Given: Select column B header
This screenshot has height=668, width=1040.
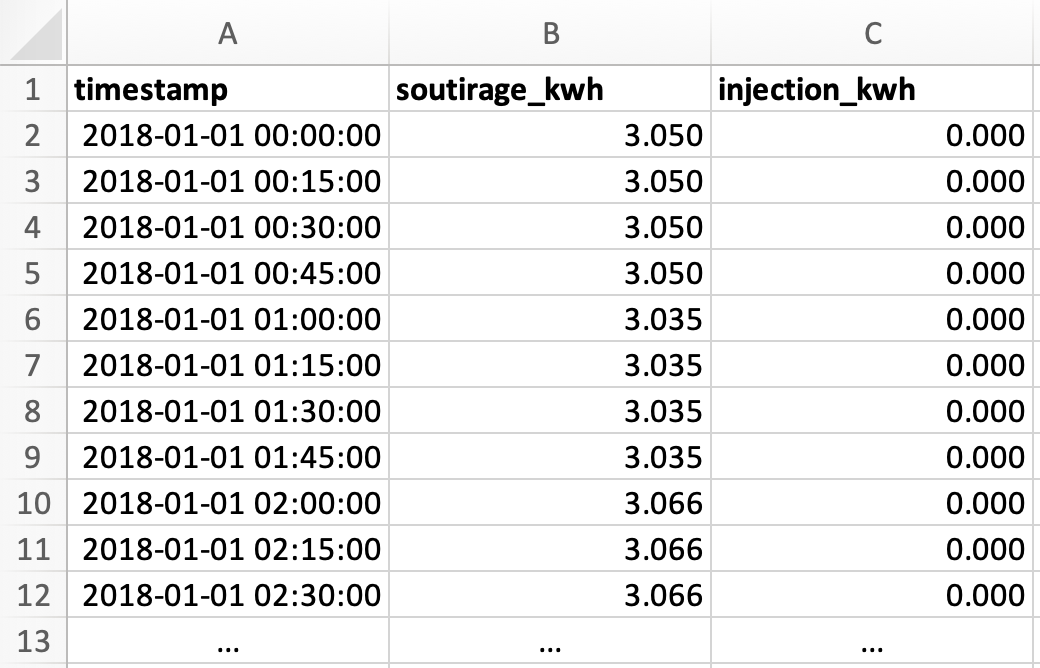Looking at the screenshot, I should [x=550, y=33].
